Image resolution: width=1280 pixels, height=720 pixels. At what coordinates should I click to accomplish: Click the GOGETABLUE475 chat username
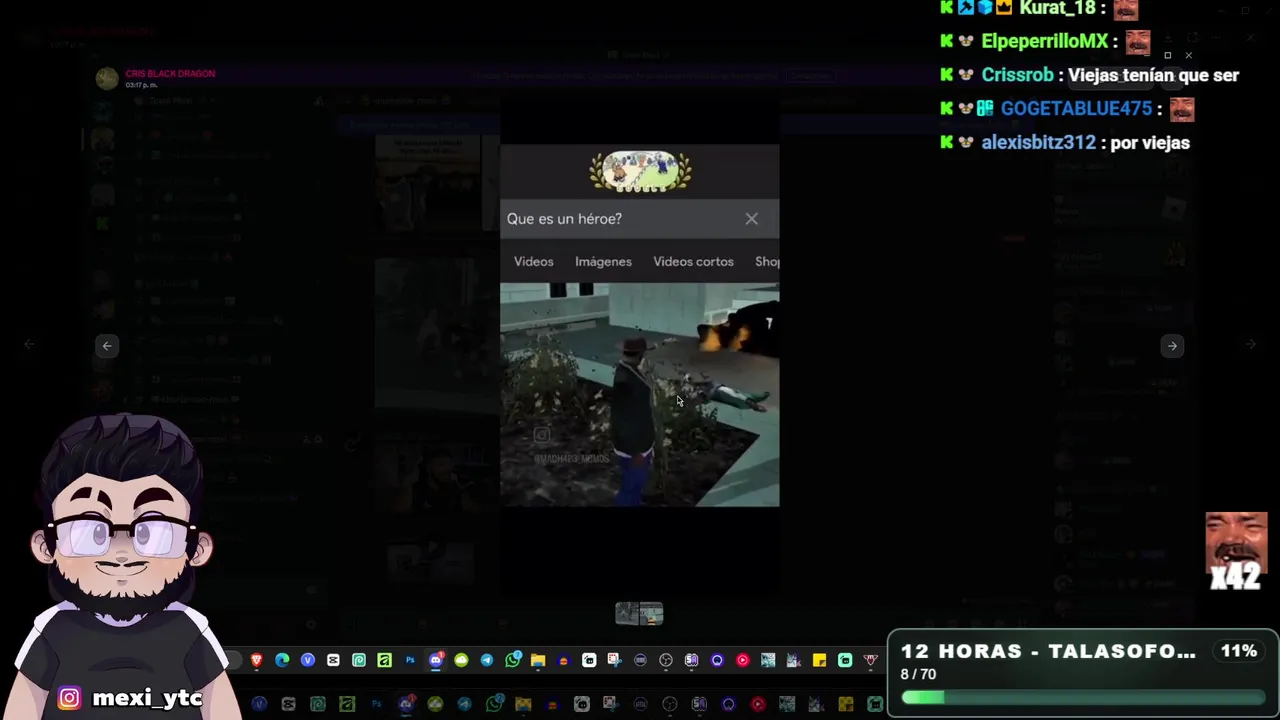1076,108
